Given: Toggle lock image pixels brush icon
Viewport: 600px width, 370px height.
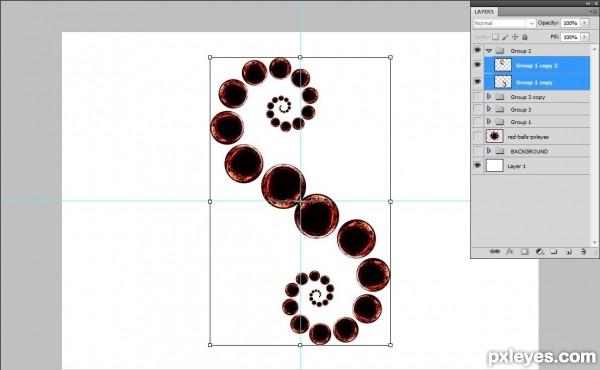Looking at the screenshot, I should point(505,37).
